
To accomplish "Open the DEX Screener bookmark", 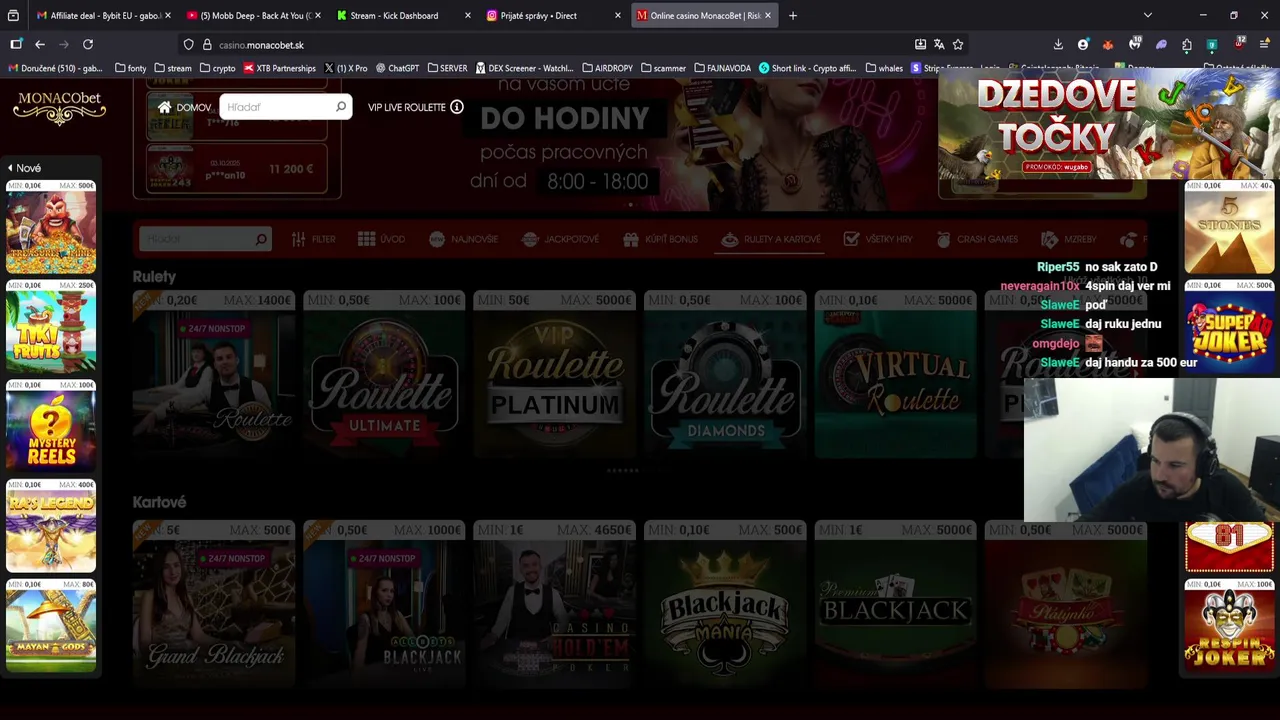I will 524,68.
